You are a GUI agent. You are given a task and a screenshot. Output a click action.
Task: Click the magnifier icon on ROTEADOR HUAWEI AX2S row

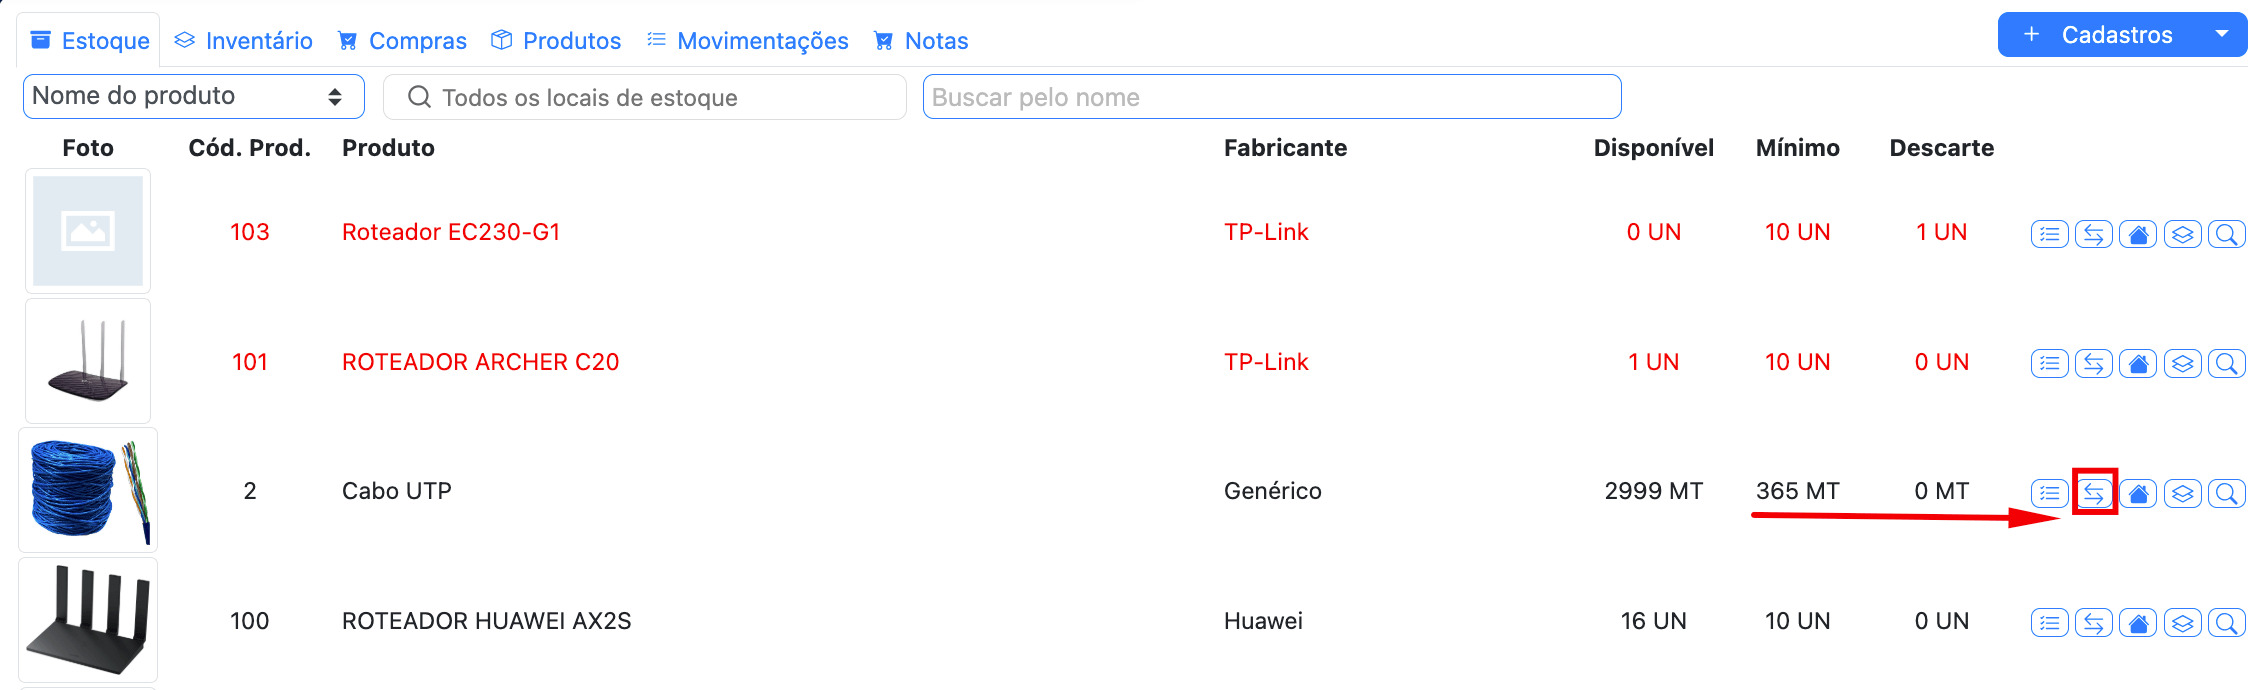tap(2227, 621)
